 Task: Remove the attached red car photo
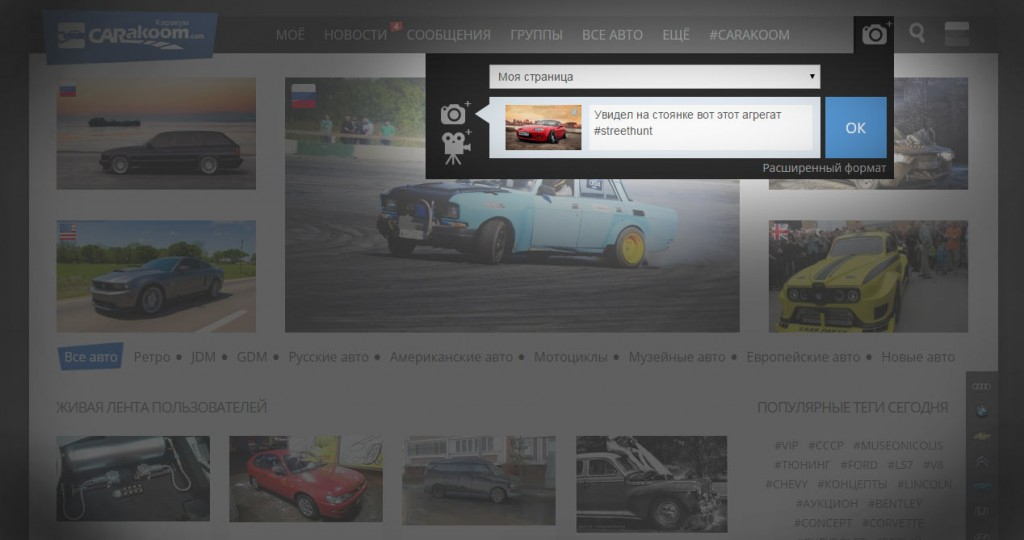point(574,112)
